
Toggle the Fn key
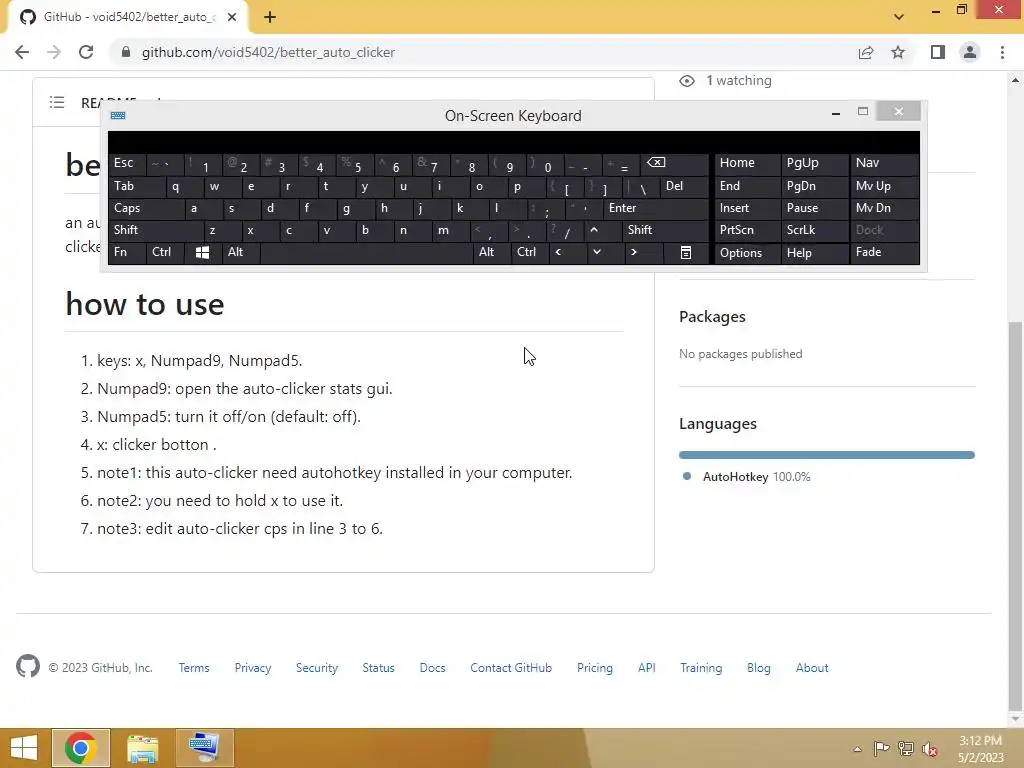(x=127, y=253)
